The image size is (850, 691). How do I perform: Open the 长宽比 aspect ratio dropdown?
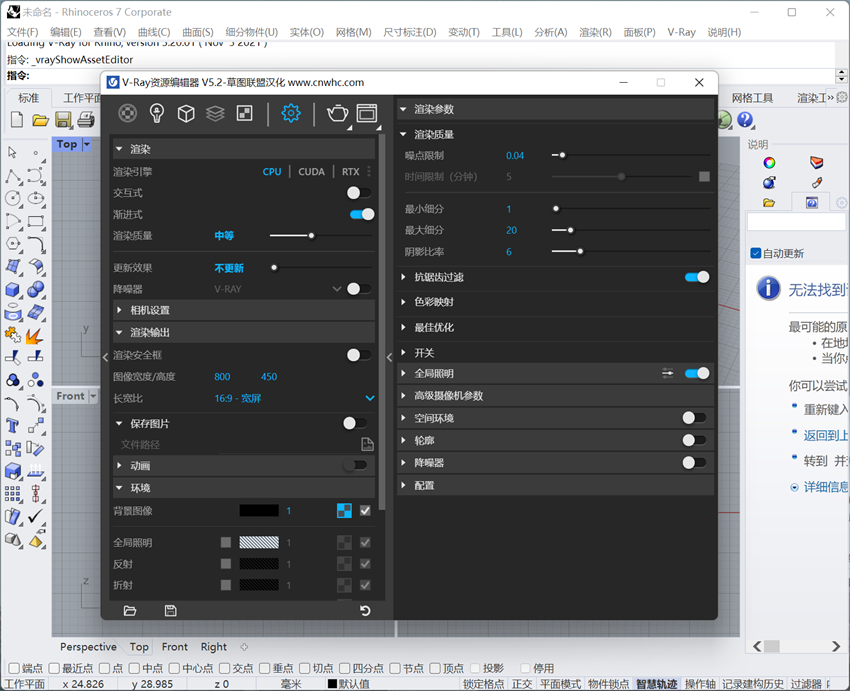(x=369, y=398)
